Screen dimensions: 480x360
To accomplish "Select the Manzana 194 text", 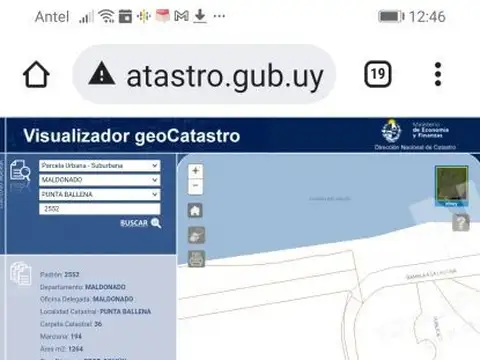I will [61, 336].
